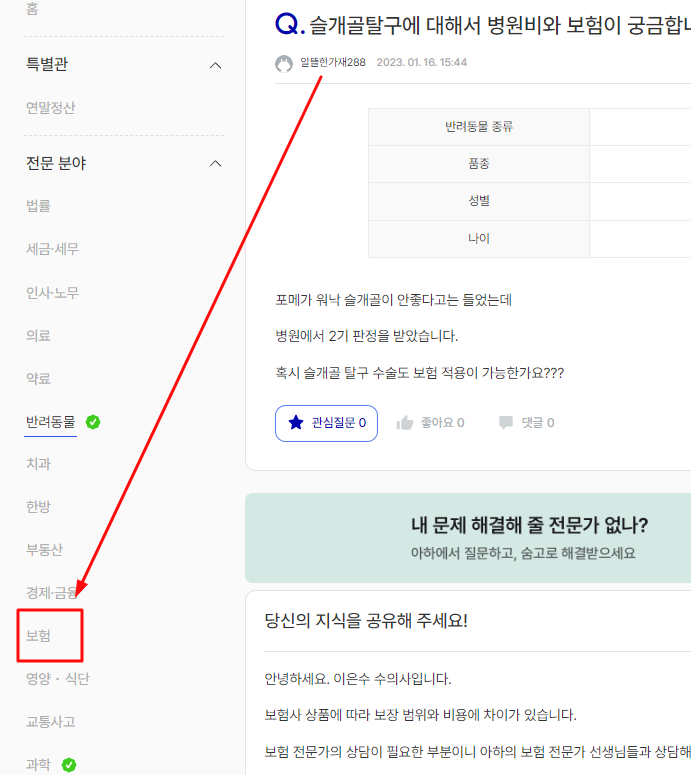Collapse the 전문 분야 section chevron
The height and width of the screenshot is (775, 691).
(215, 163)
